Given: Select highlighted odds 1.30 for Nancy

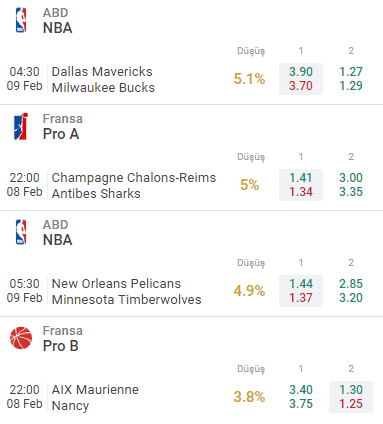Looking at the screenshot, I should pyautogui.click(x=351, y=397).
